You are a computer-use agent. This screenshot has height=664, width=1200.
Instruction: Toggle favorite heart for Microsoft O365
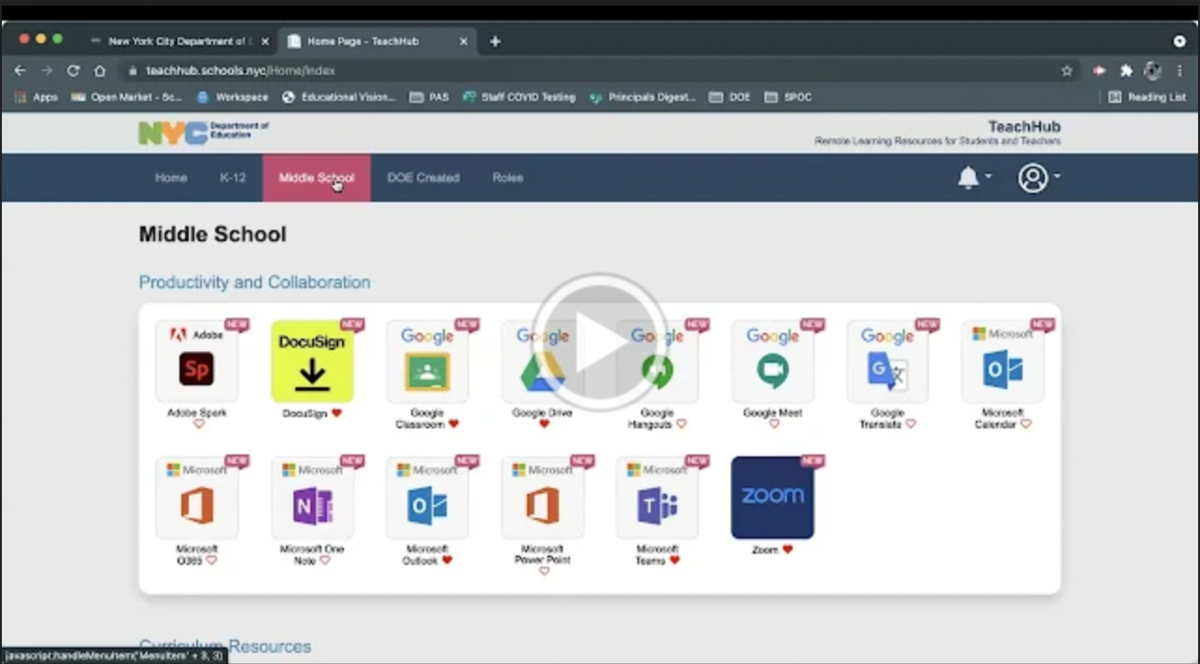click(211, 560)
